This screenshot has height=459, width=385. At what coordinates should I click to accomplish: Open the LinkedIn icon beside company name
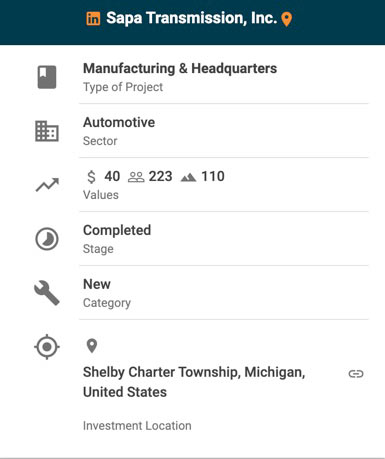click(93, 19)
